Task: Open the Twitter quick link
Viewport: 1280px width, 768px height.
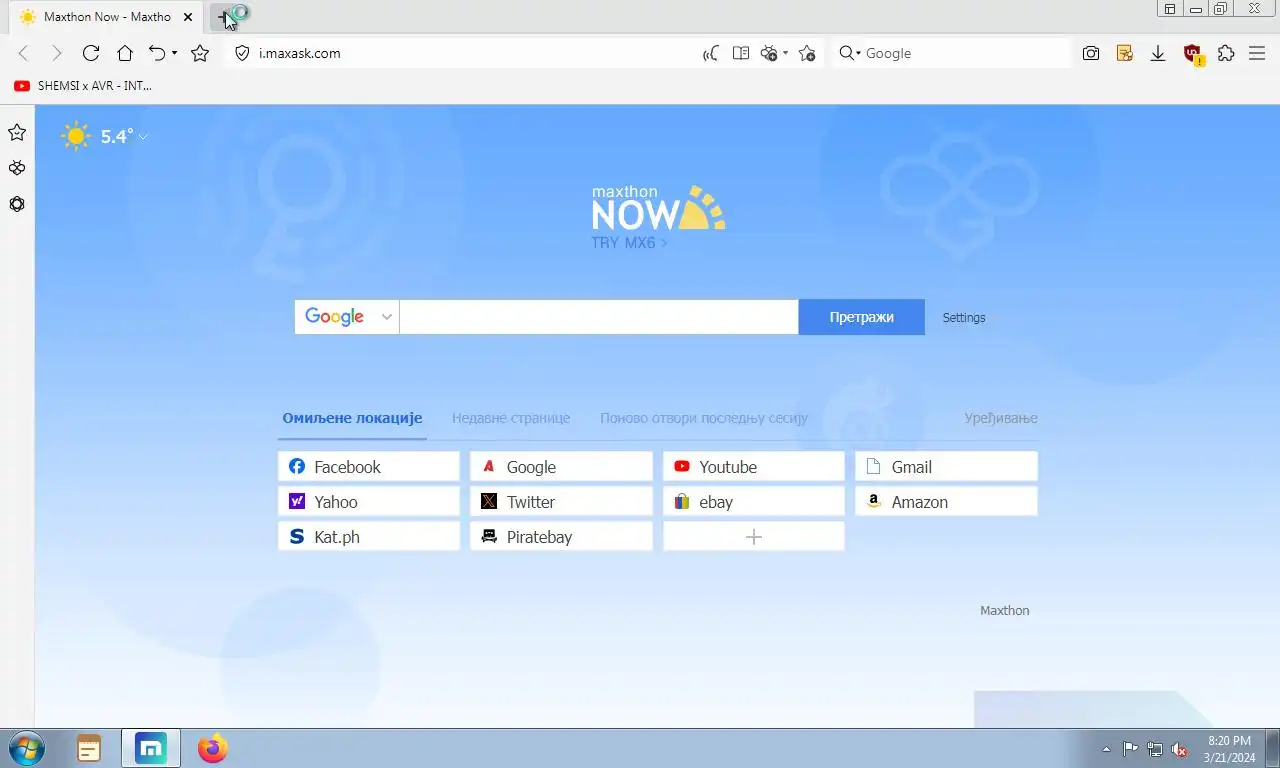Action: tap(561, 501)
